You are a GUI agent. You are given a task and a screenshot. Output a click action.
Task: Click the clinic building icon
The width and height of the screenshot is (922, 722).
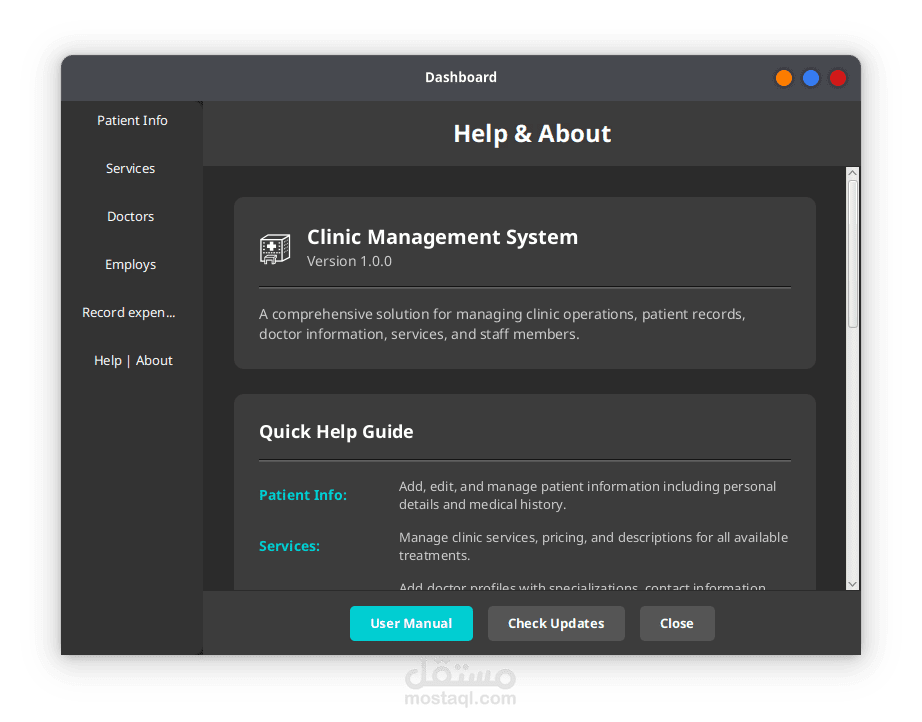pyautogui.click(x=275, y=249)
